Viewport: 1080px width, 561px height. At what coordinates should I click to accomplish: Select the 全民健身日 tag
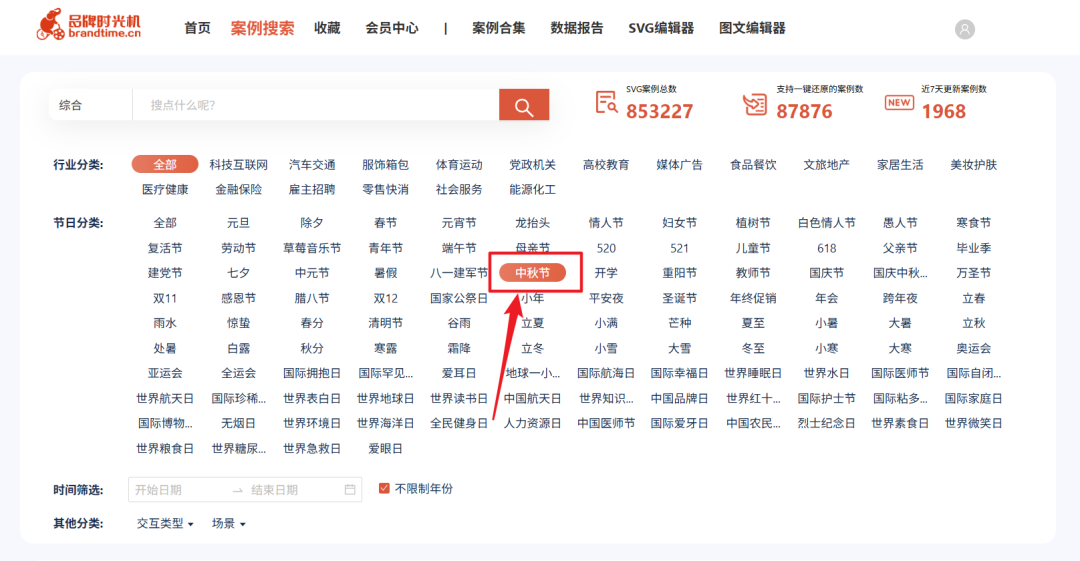[459, 423]
